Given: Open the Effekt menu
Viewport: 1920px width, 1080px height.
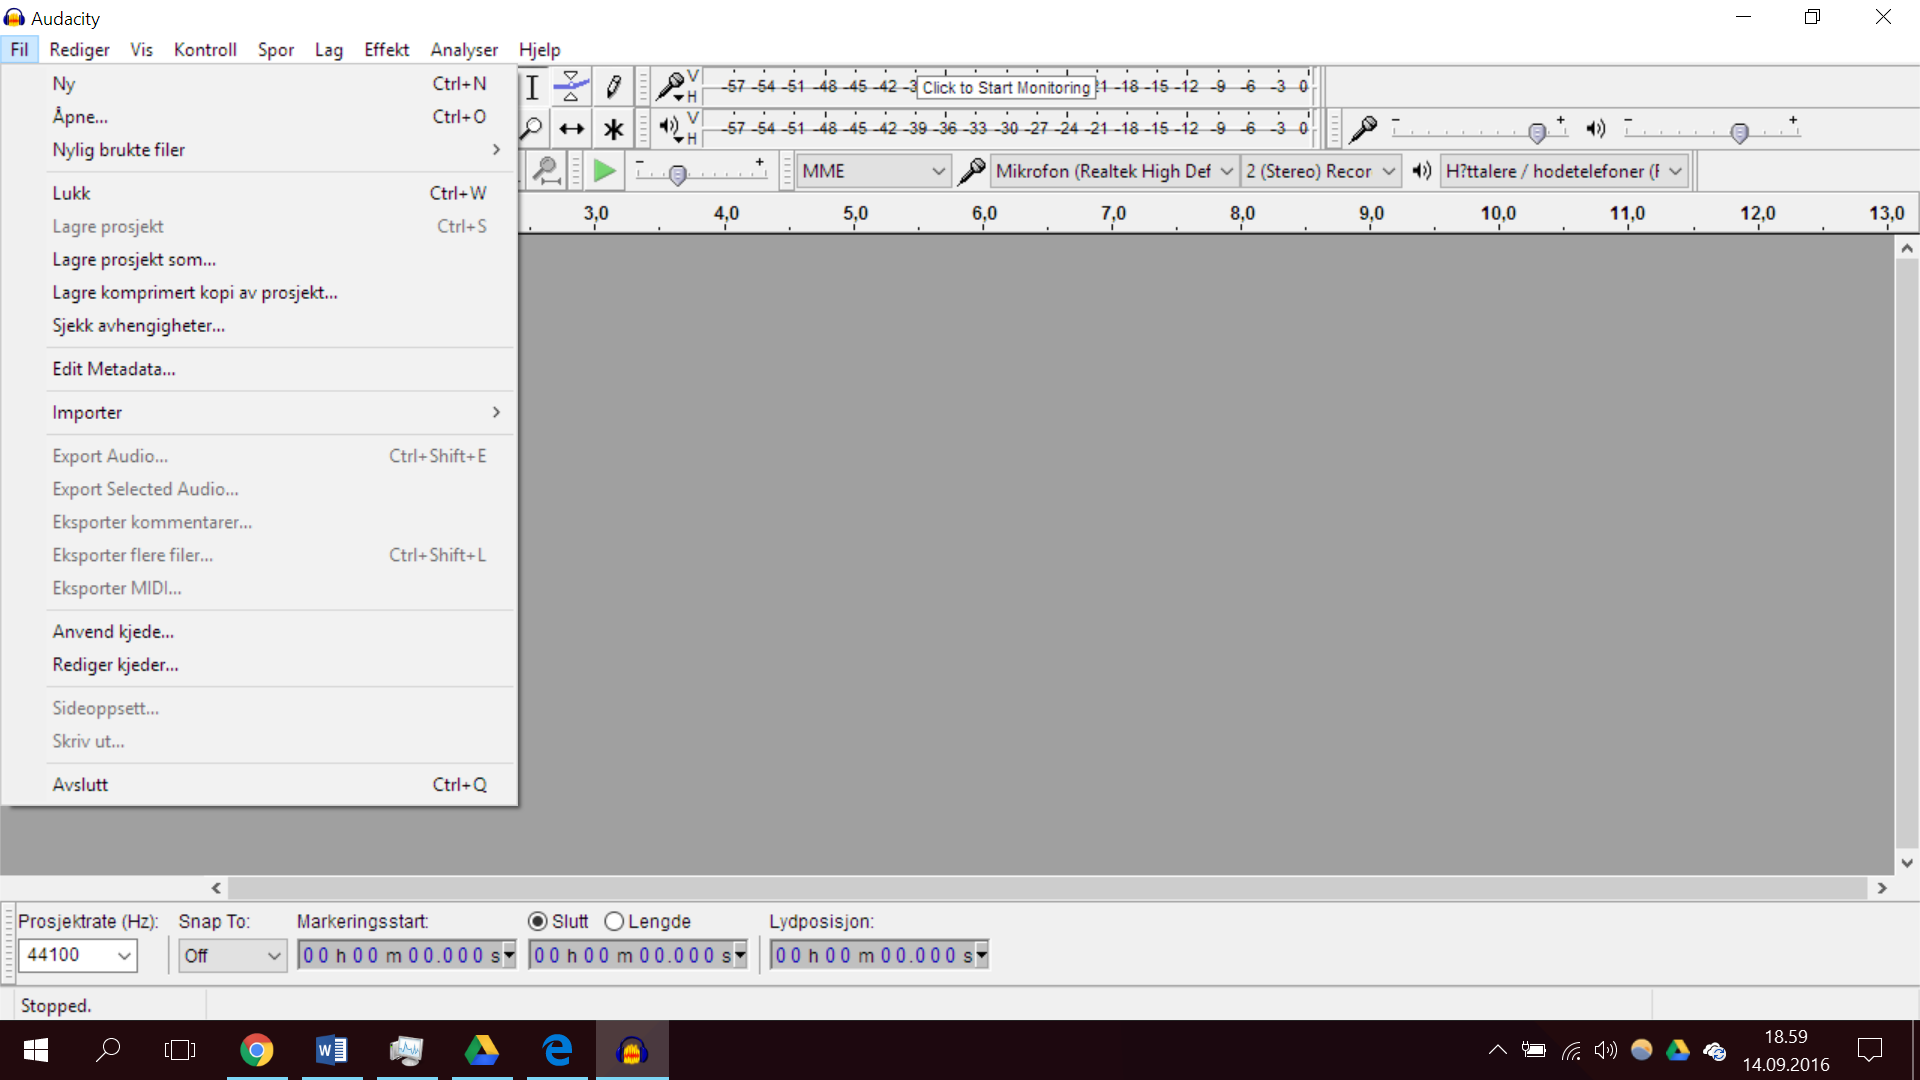Looking at the screenshot, I should pos(387,49).
